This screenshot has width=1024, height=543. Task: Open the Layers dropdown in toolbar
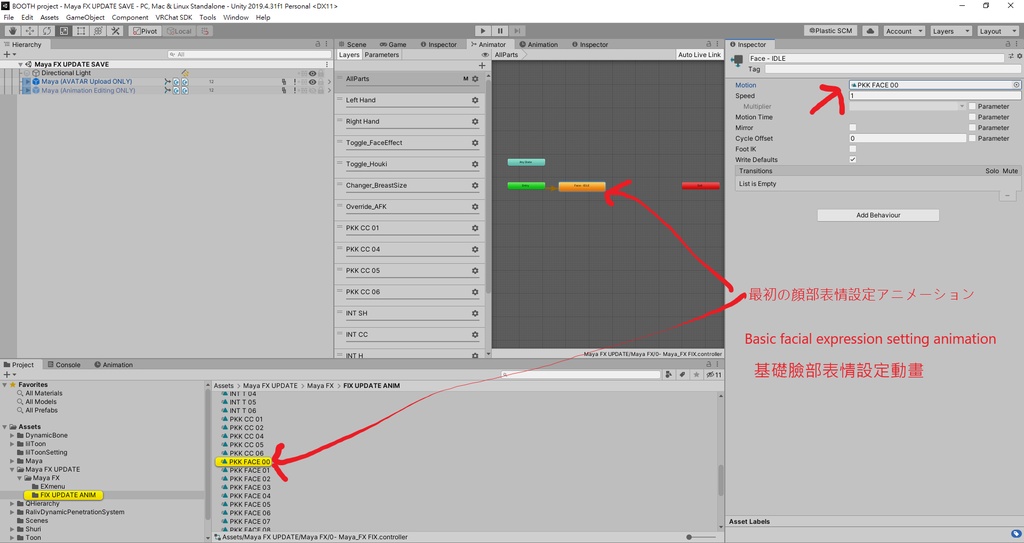point(950,31)
